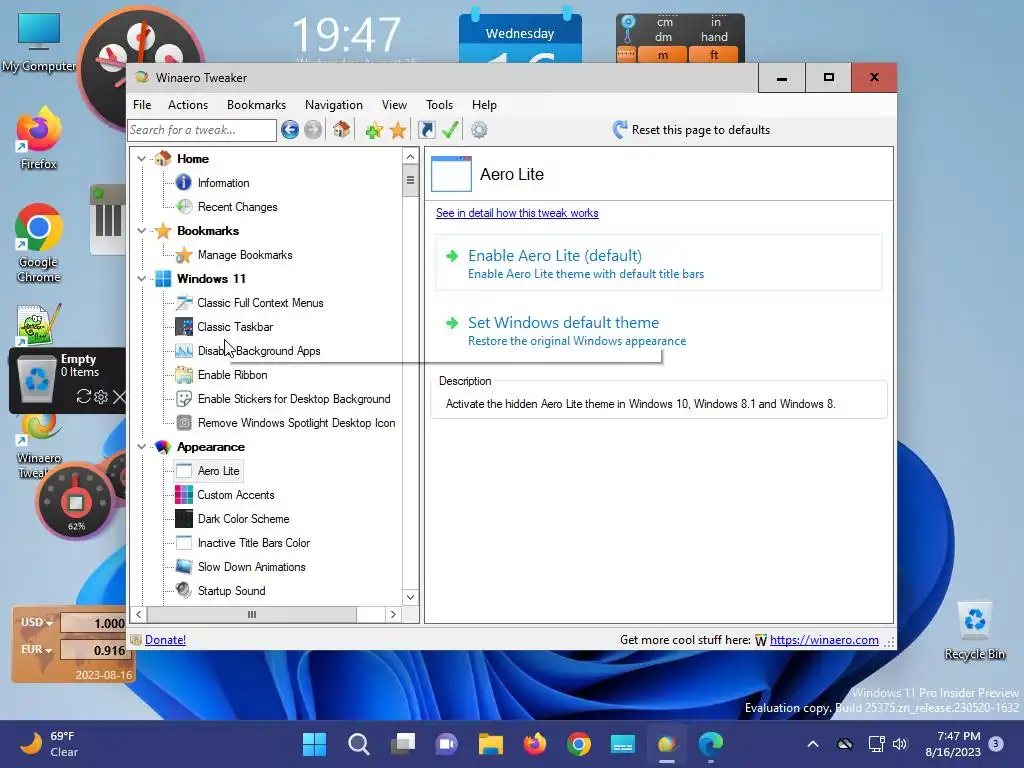This screenshot has height=768, width=1024.
Task: Click tree horizontal scrollbar left arrow
Action: pyautogui.click(x=138, y=615)
